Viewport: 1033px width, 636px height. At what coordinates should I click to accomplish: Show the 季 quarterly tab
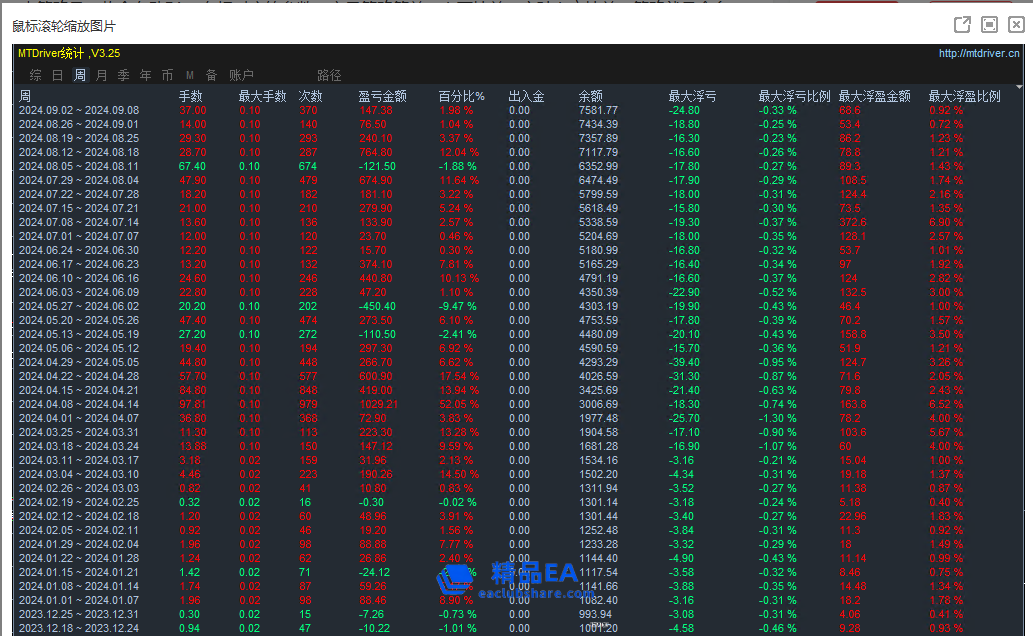123,75
